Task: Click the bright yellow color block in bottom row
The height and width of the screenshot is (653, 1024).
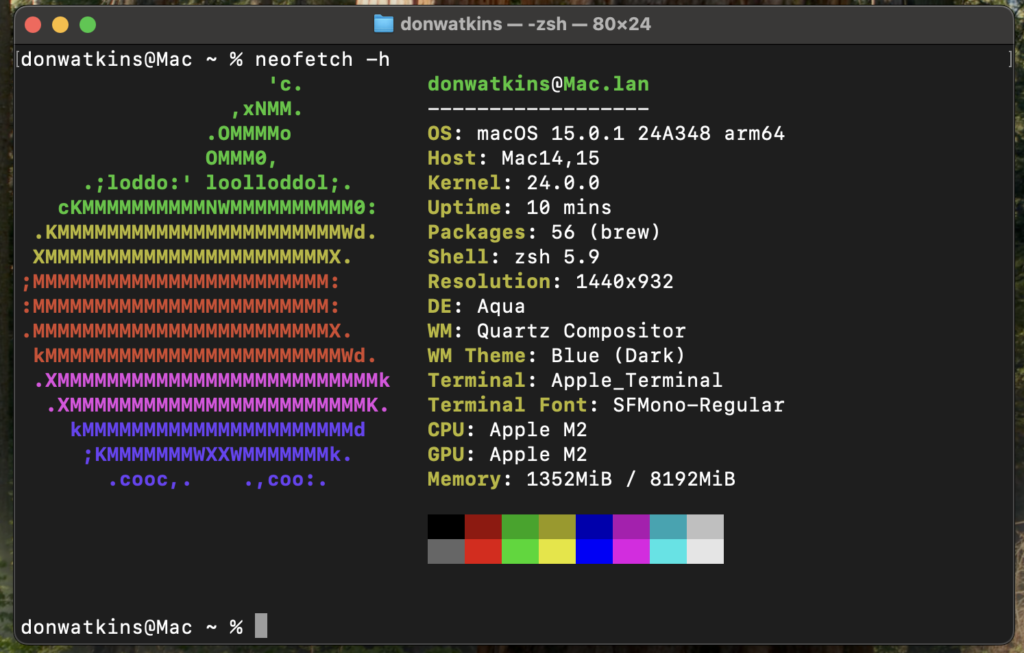Action: (x=557, y=551)
